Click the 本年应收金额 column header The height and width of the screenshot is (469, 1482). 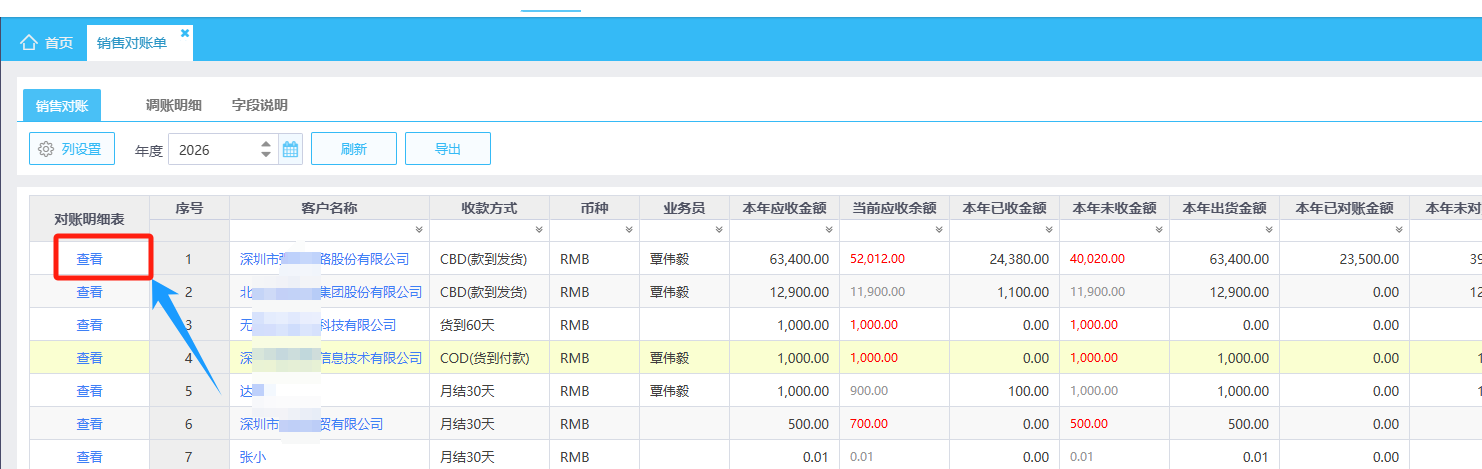tap(784, 208)
